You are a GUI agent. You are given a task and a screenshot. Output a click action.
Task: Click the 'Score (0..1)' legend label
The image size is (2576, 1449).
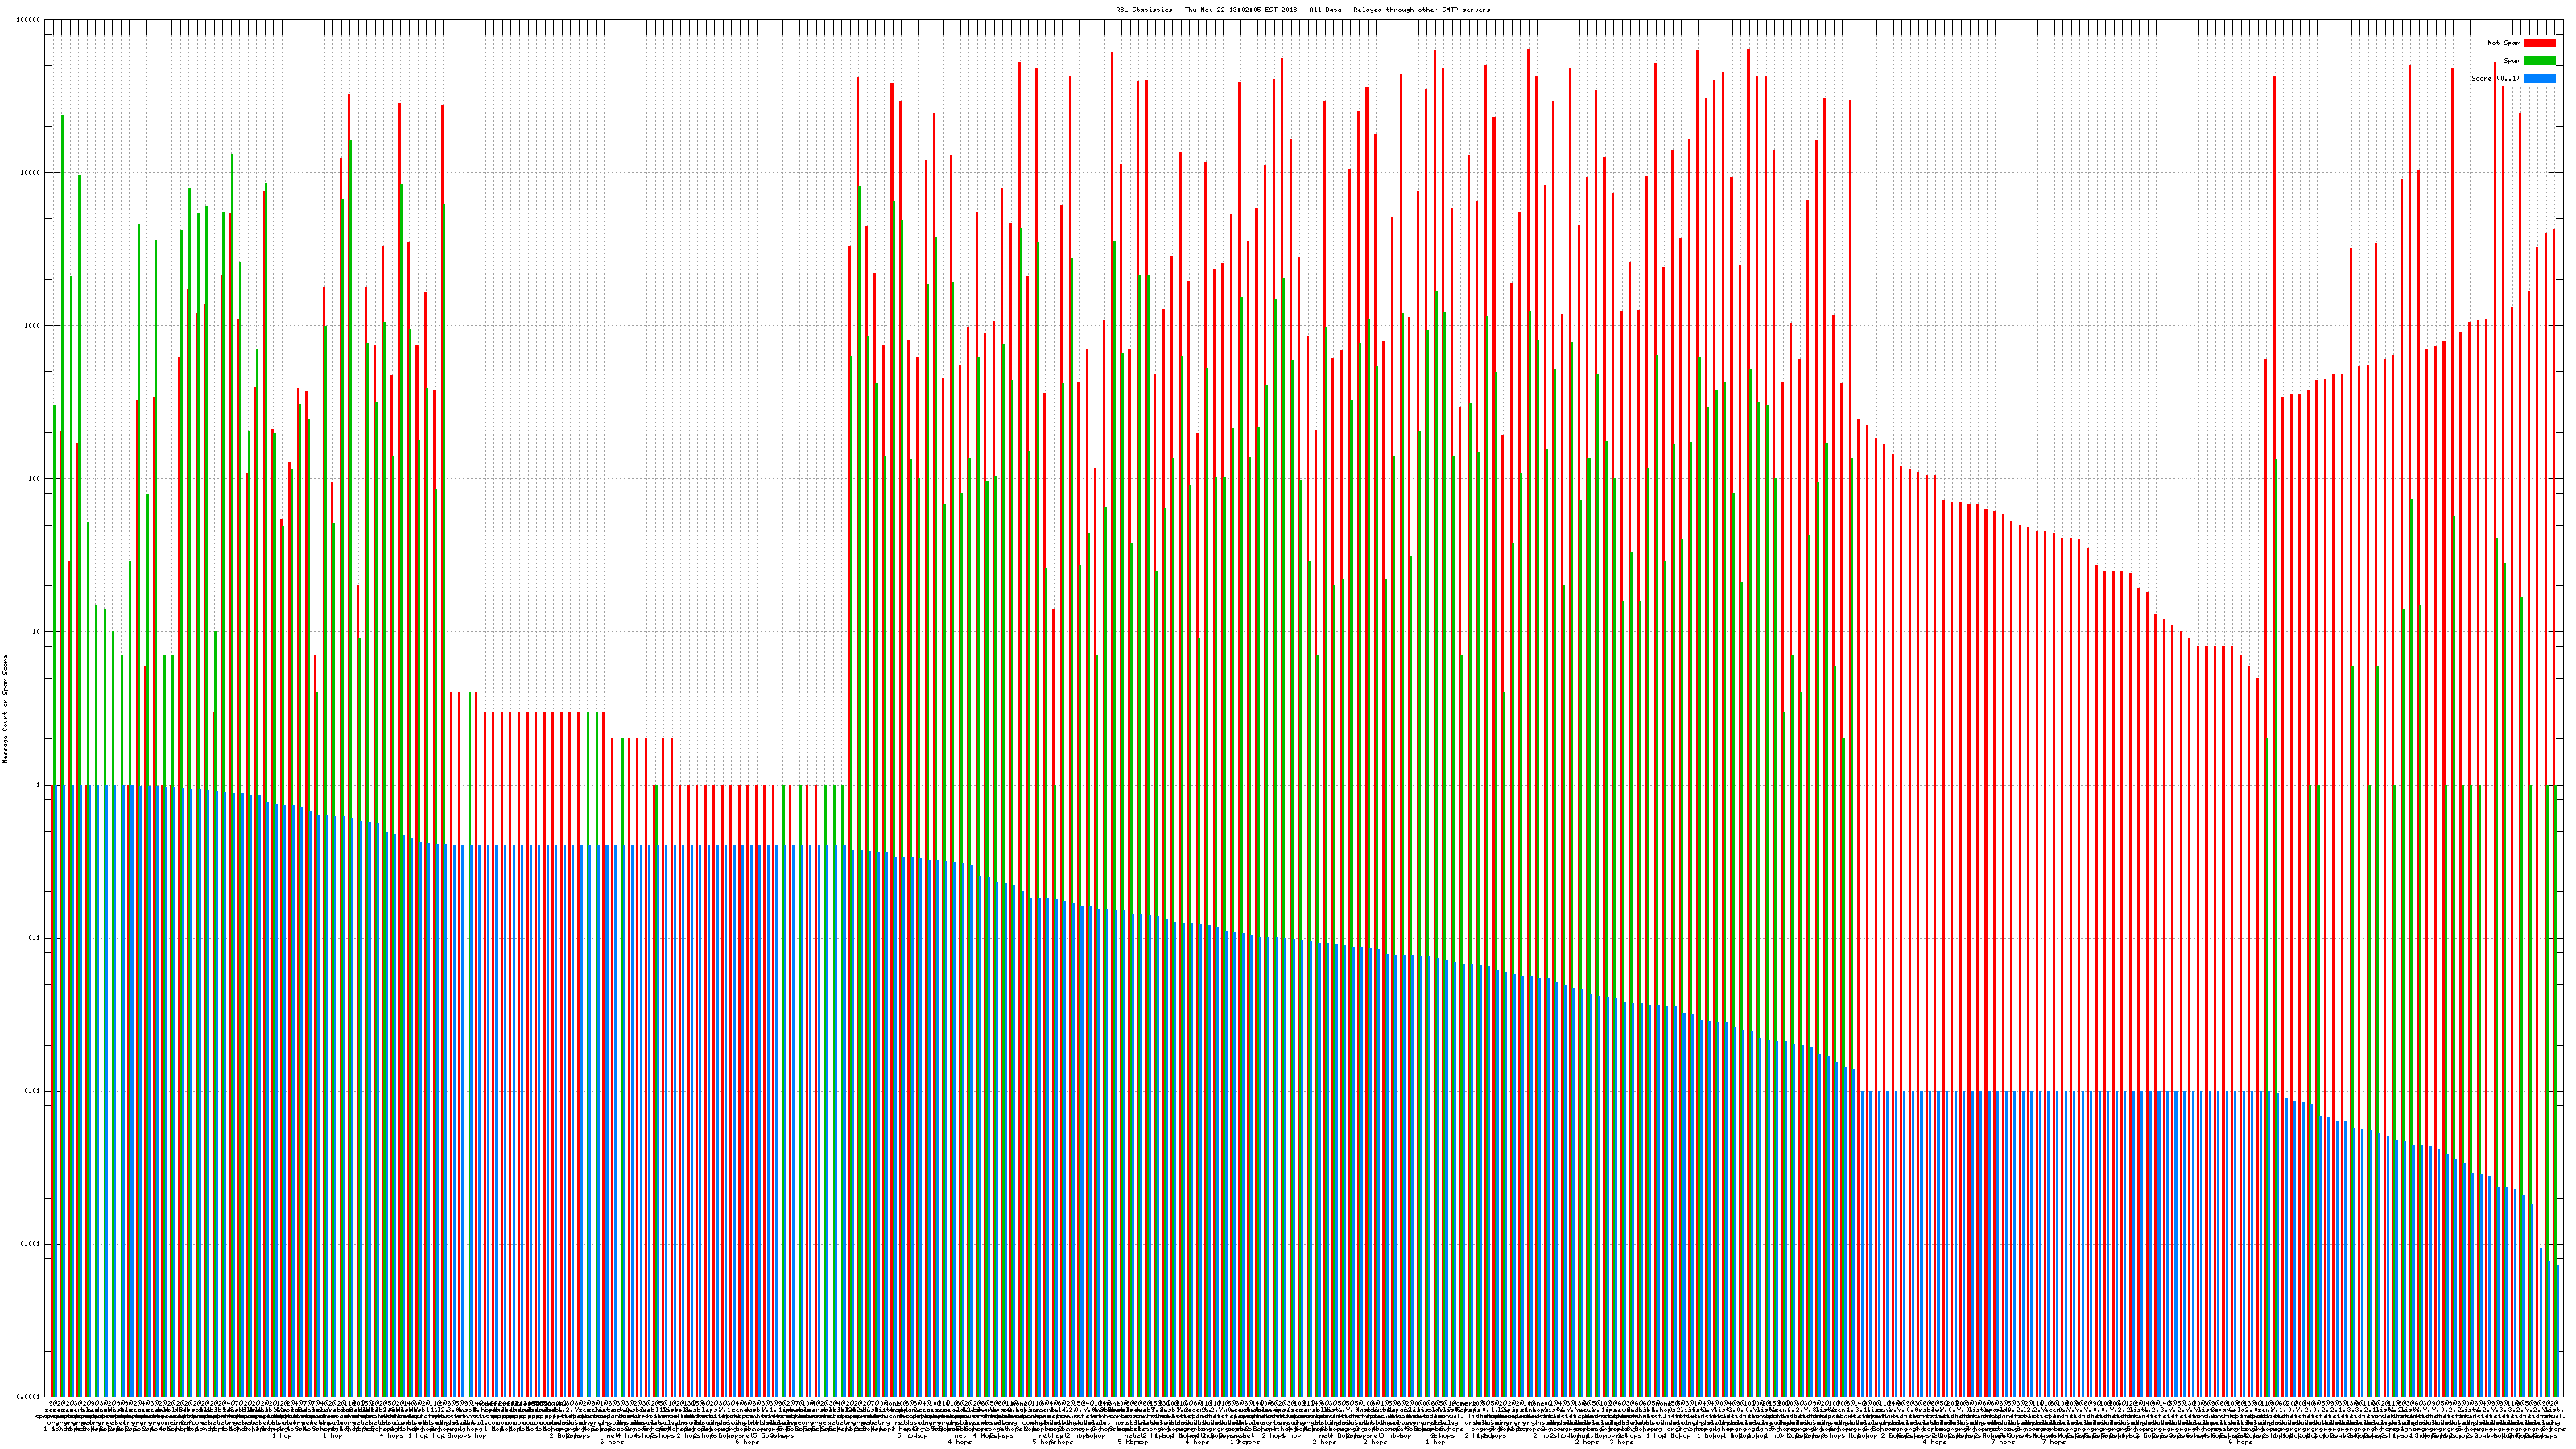click(x=2495, y=78)
